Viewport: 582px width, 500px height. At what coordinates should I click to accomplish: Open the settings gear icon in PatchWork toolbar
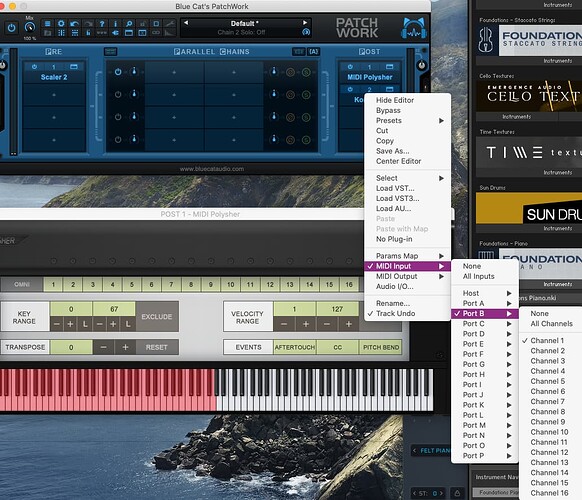tap(61, 24)
